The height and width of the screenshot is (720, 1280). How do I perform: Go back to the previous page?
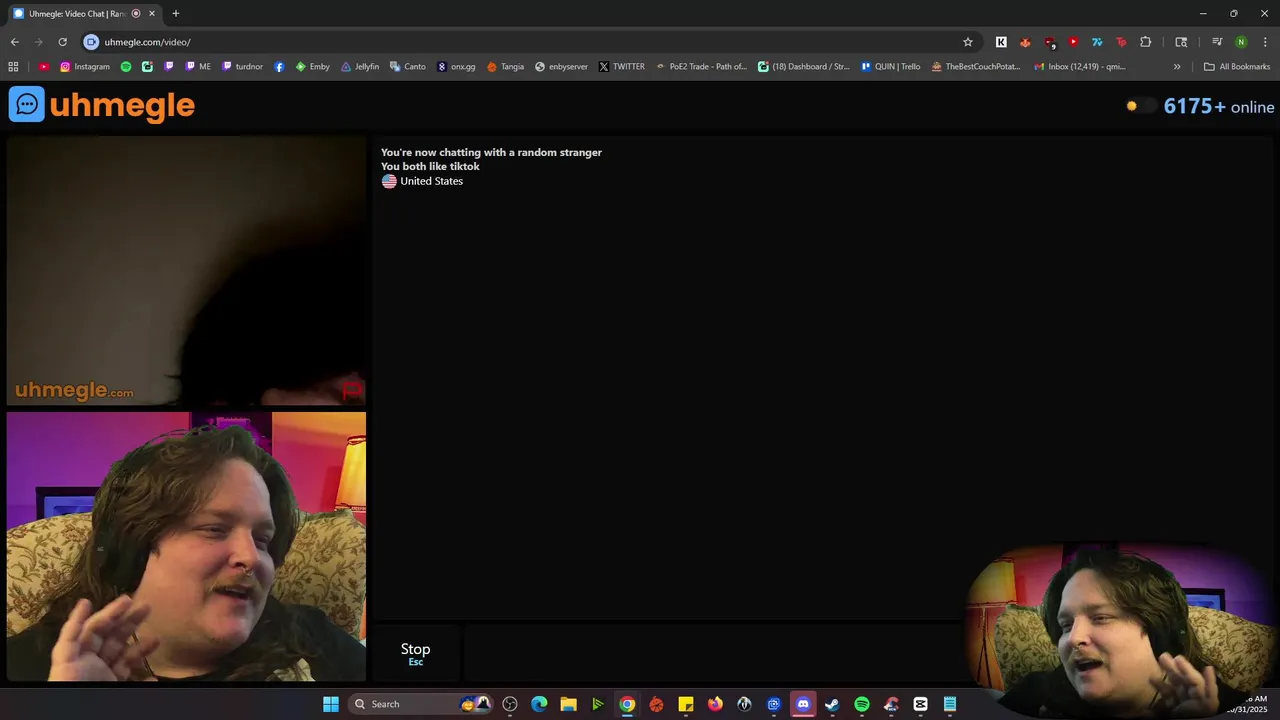point(14,42)
